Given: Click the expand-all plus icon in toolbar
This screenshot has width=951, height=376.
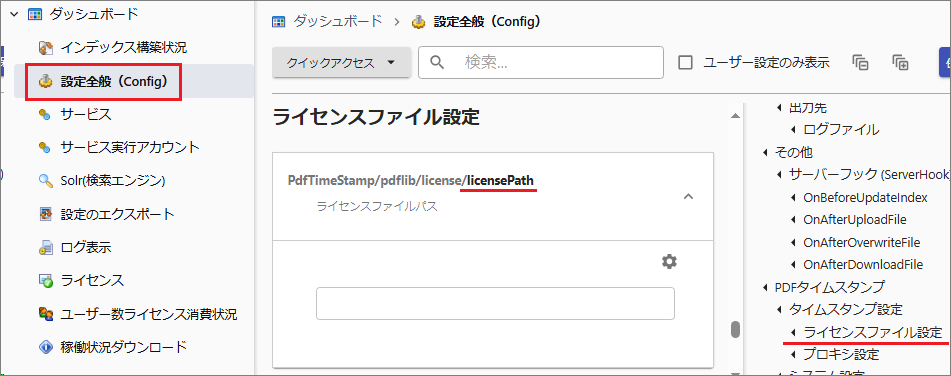Looking at the screenshot, I should click(x=900, y=62).
